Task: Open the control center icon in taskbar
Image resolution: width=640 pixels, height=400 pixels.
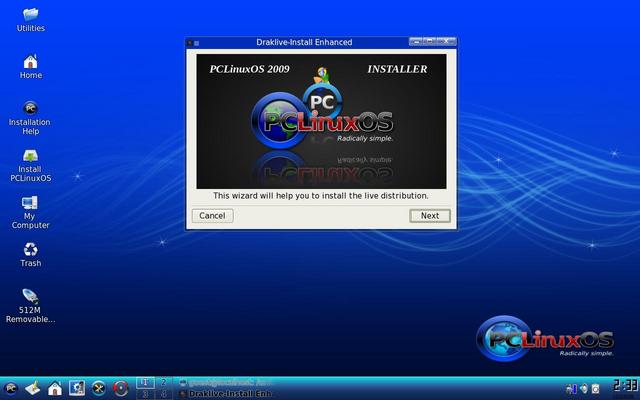Action: (x=77, y=388)
